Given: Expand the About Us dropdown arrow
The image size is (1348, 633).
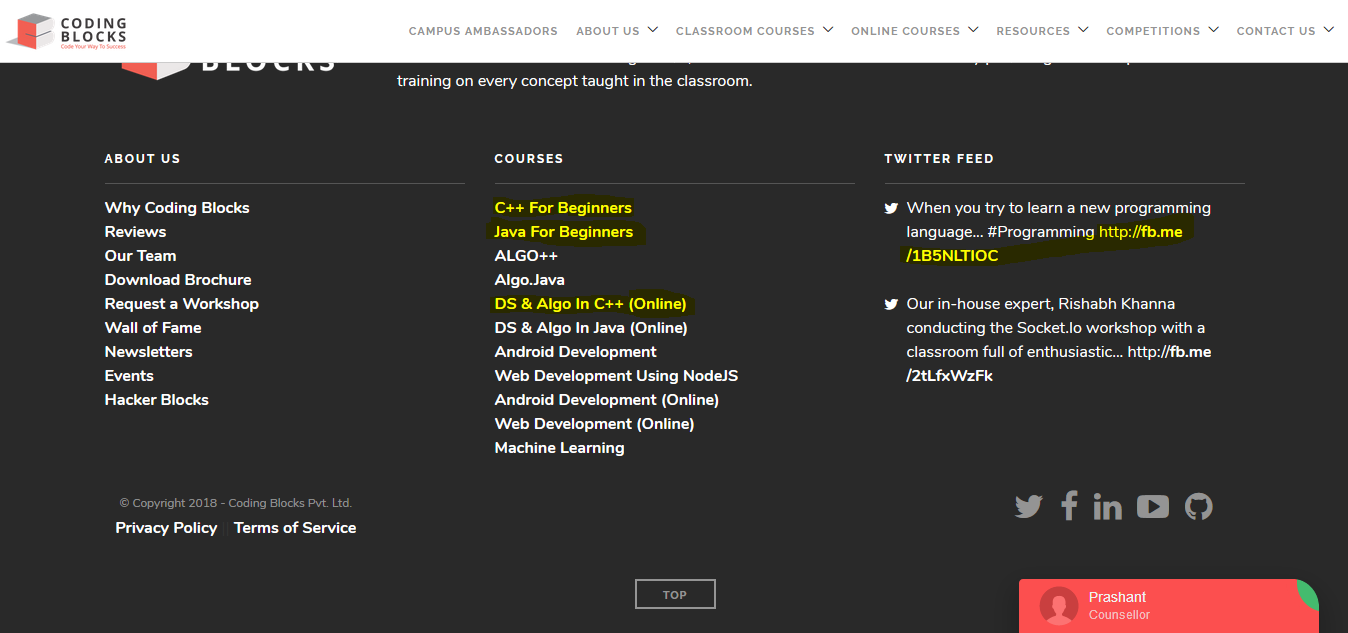Looking at the screenshot, I should 653,30.
